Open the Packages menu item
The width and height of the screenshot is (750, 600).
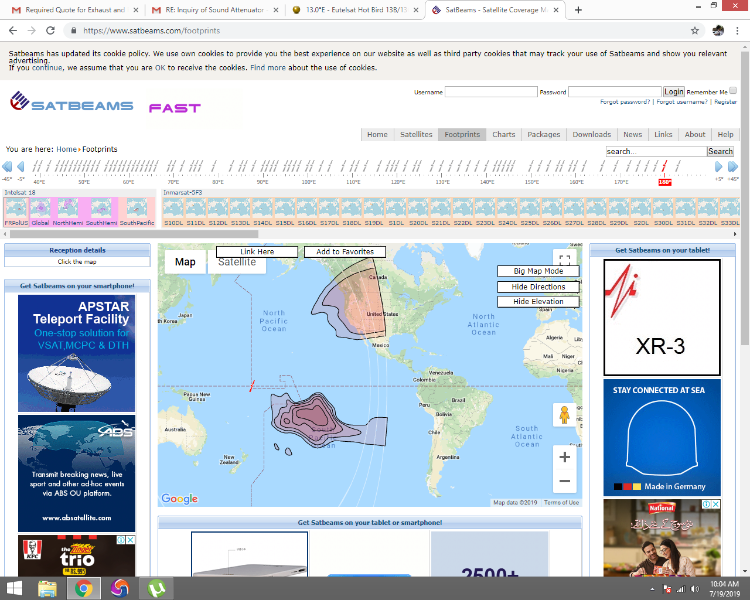pyautogui.click(x=544, y=134)
